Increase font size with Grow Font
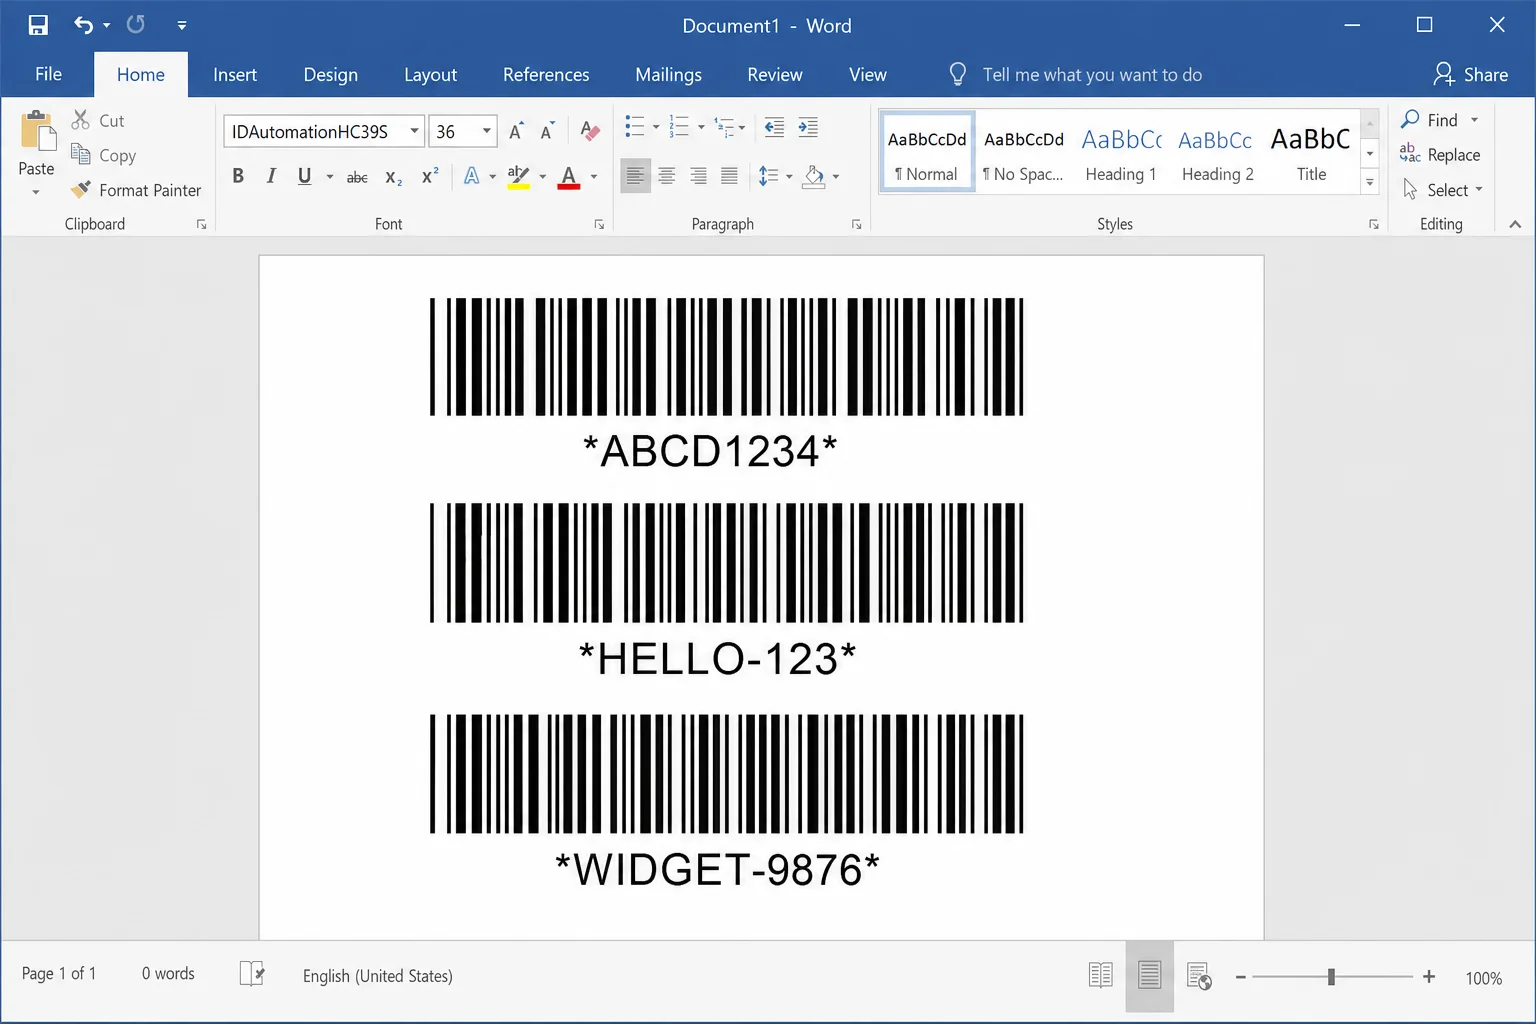 [516, 131]
